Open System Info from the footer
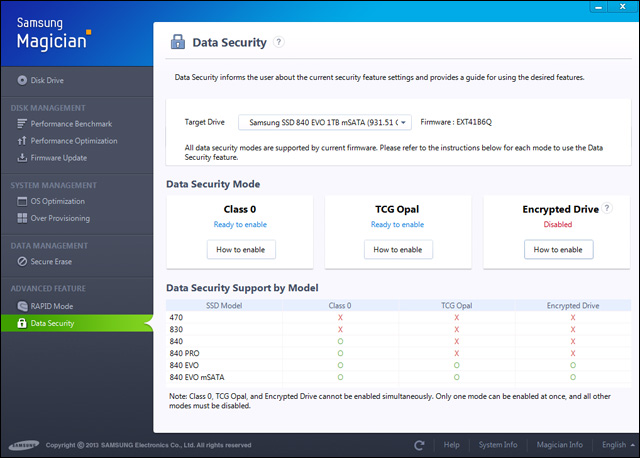This screenshot has height=458, width=640. pos(497,445)
